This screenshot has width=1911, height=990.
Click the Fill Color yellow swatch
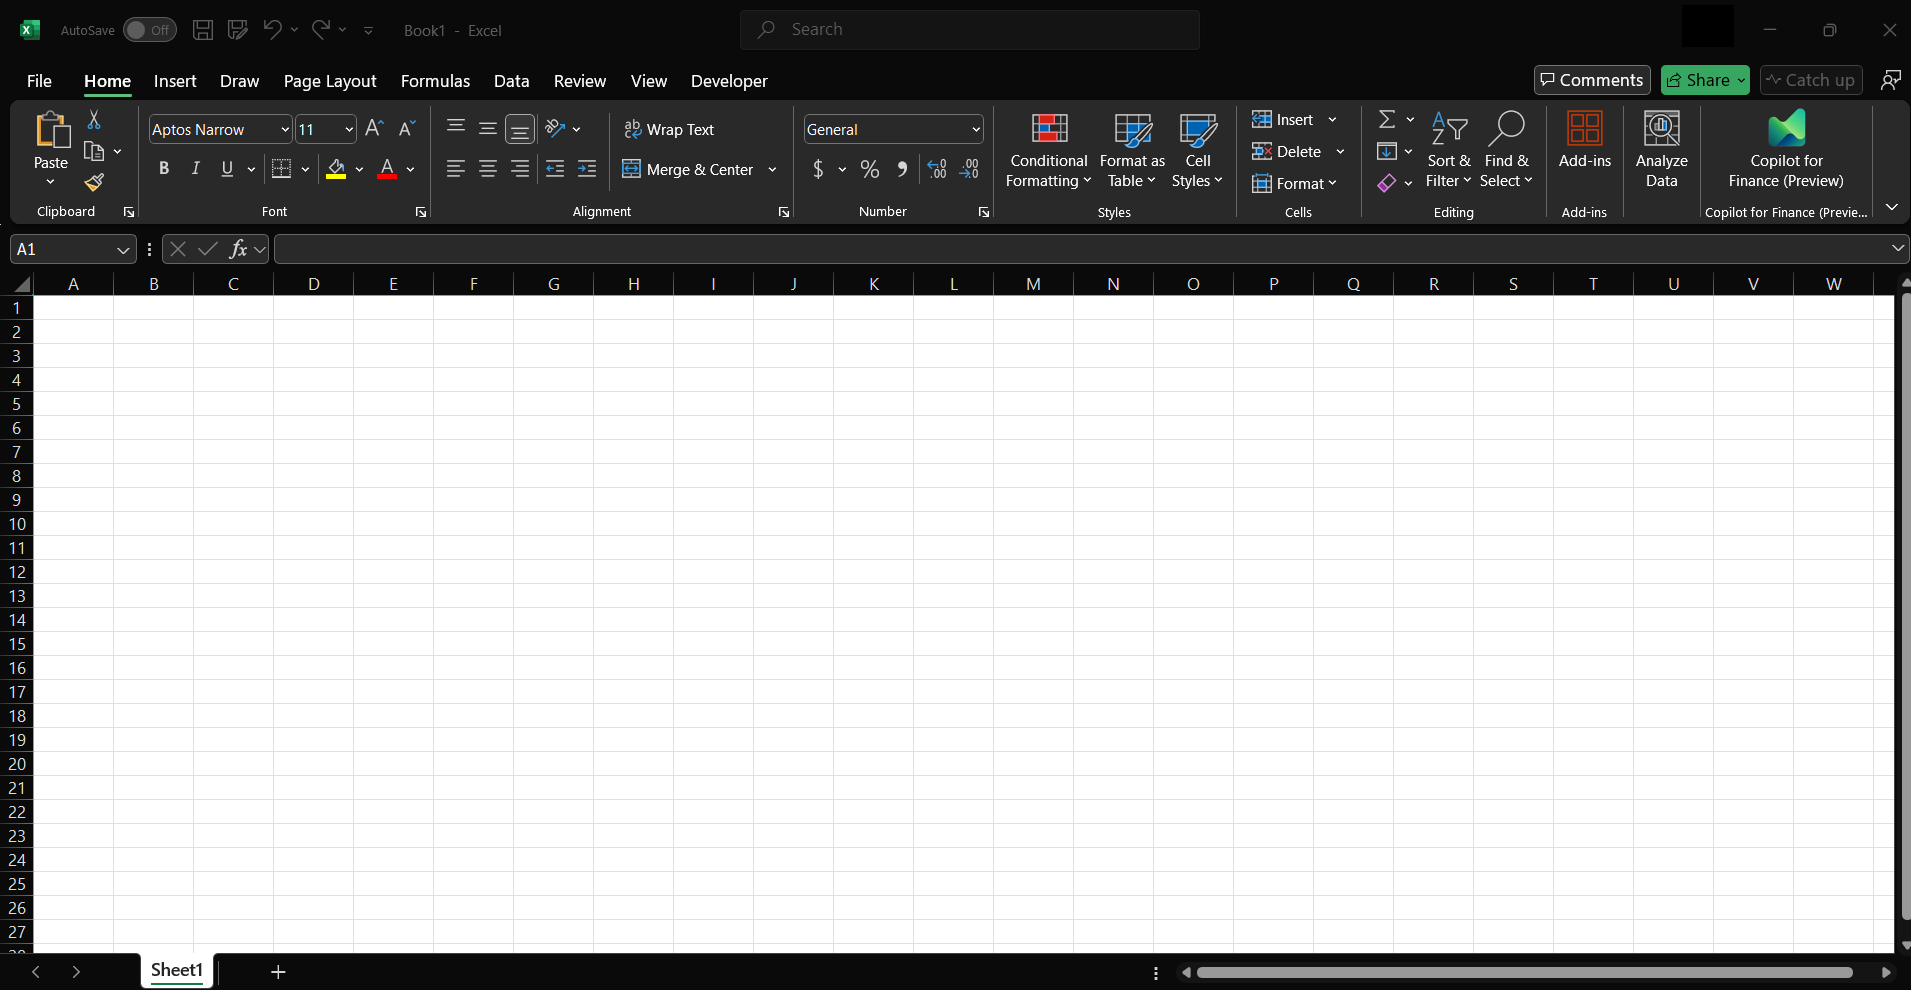click(x=336, y=169)
